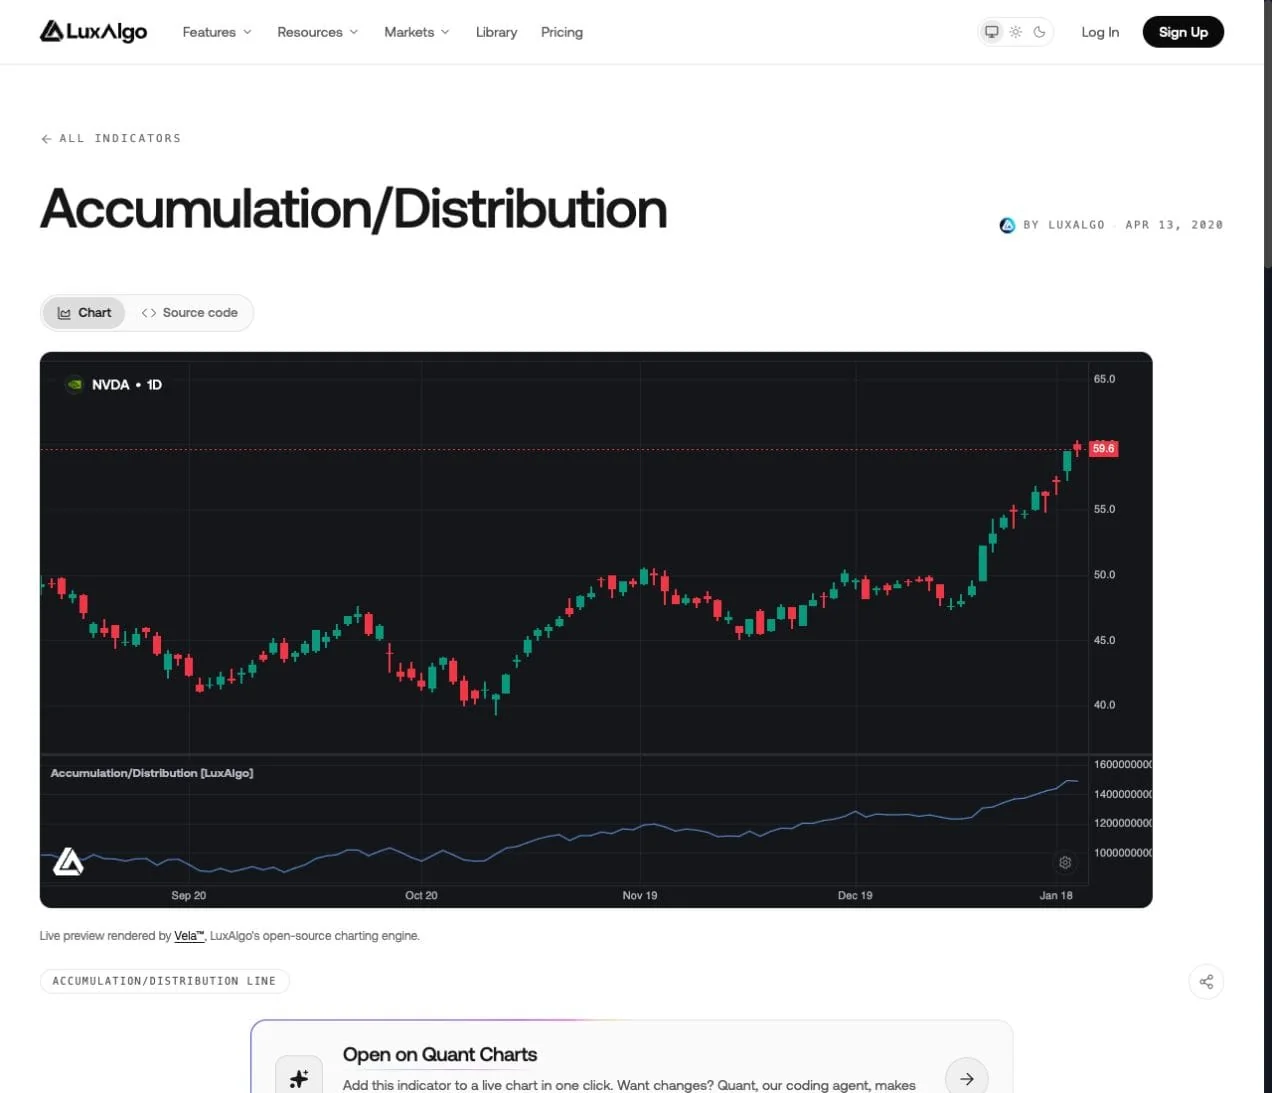Click the Nov 19 date axis label

(640, 895)
